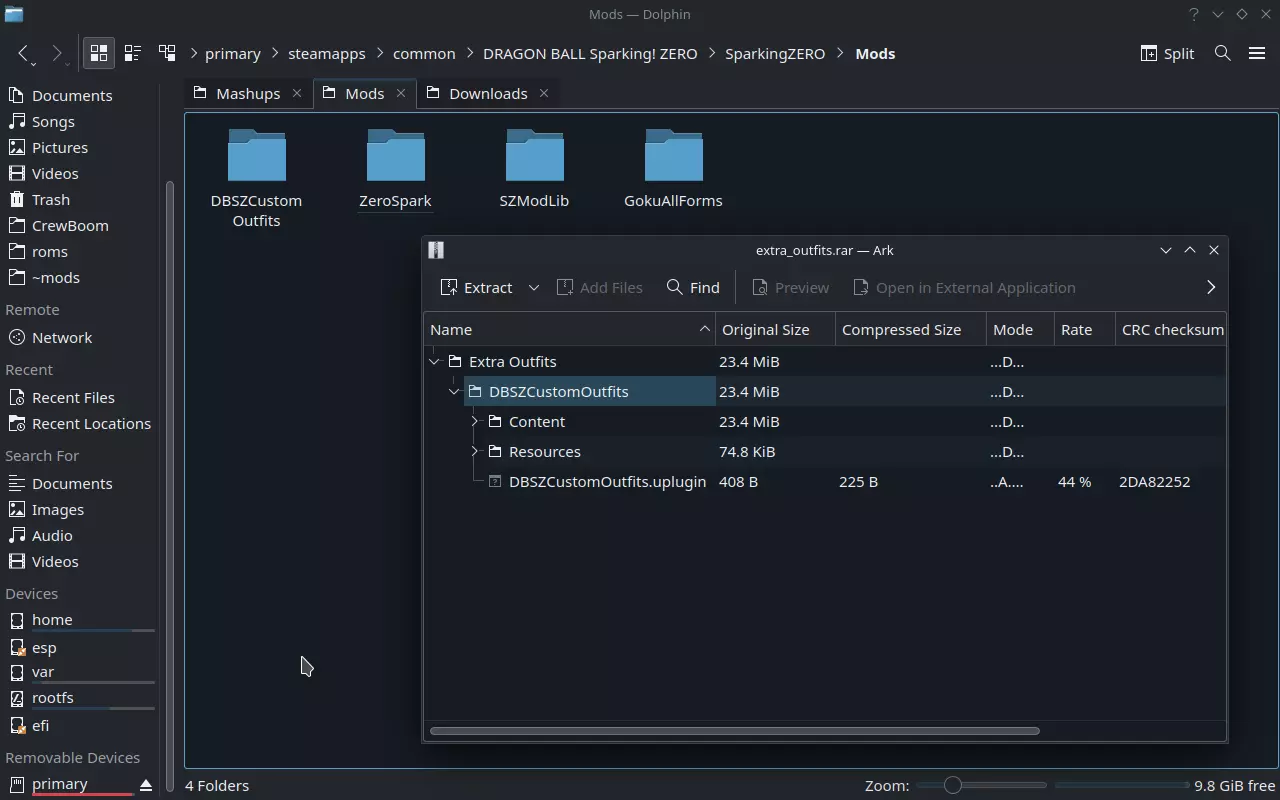Open the Dolphin title bar help button

click(1193, 14)
